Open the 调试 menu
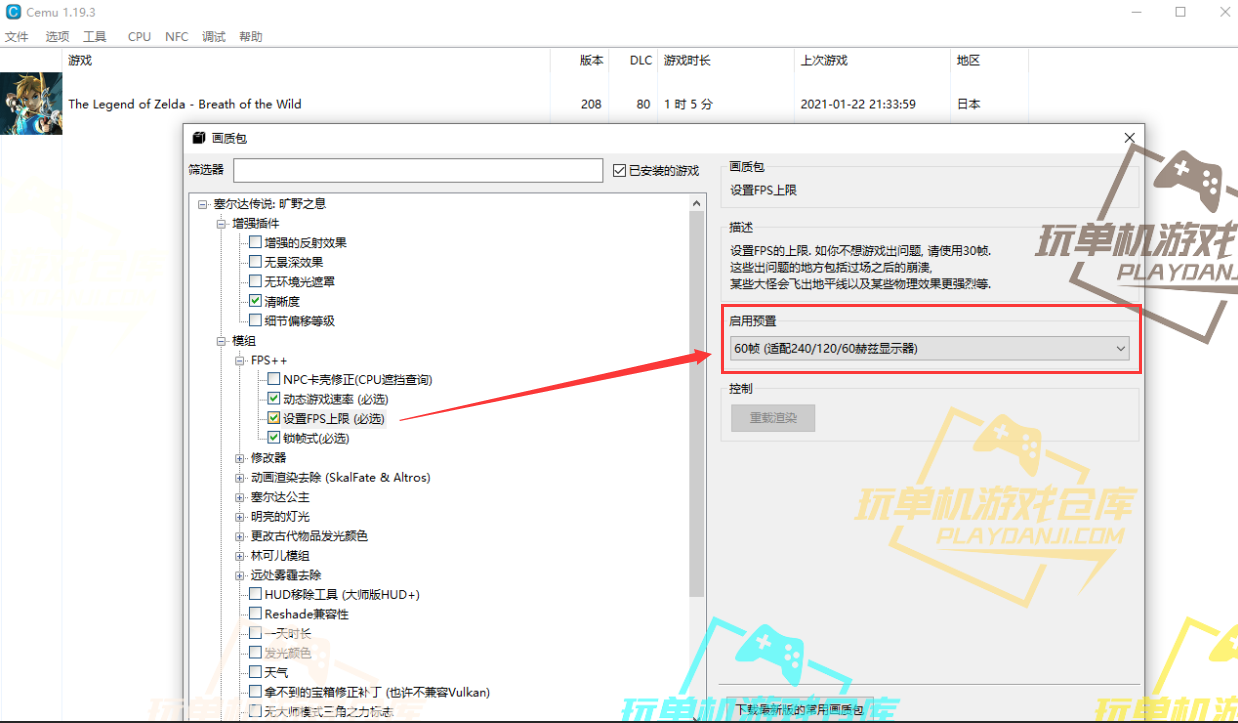1238x723 pixels. [214, 37]
